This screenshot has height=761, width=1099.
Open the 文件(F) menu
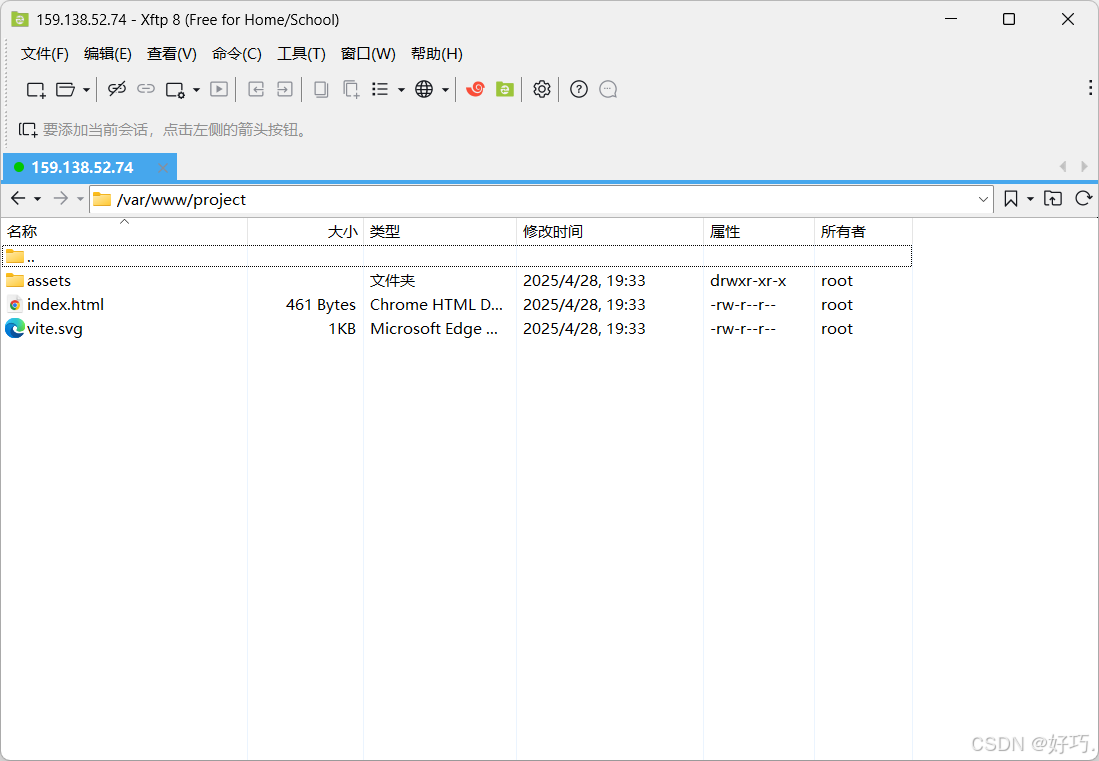pos(45,54)
